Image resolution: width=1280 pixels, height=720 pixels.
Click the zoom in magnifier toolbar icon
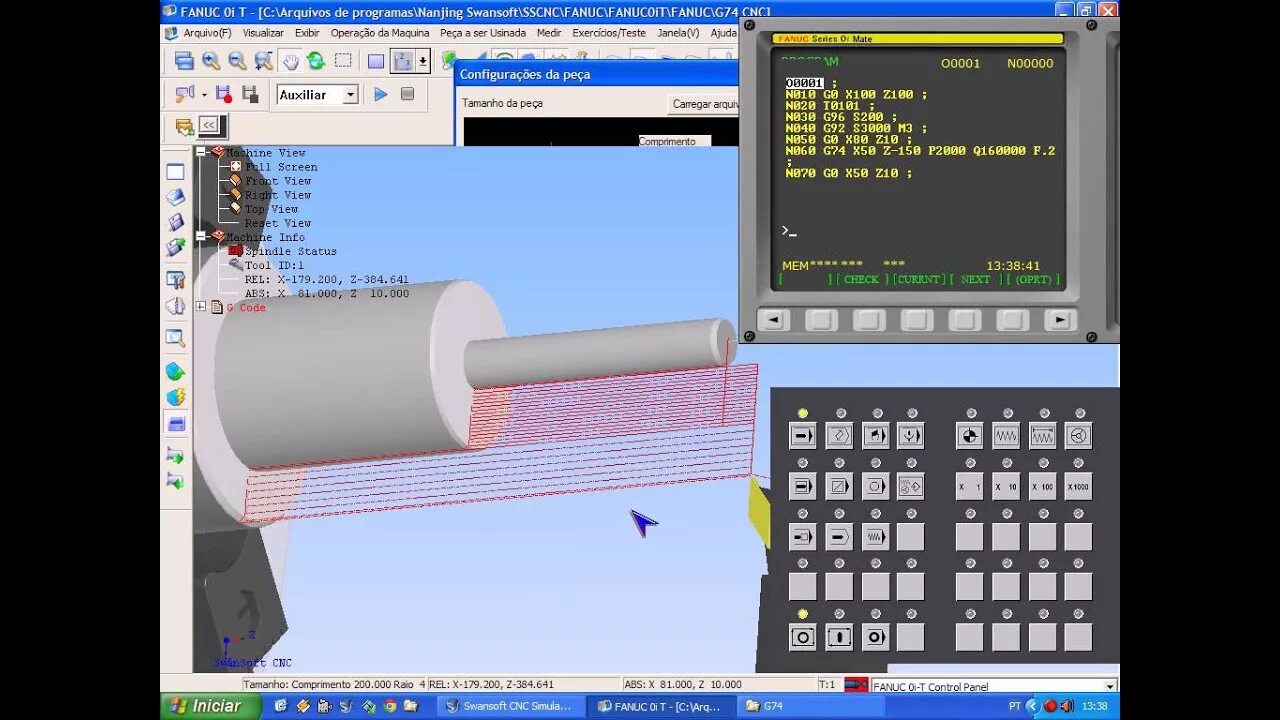tap(211, 61)
